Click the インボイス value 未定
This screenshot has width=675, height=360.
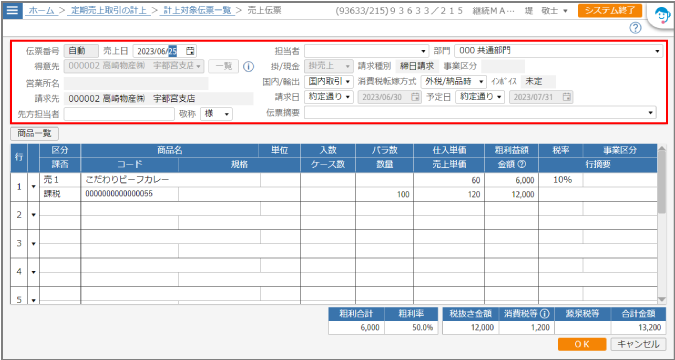[x=538, y=81]
